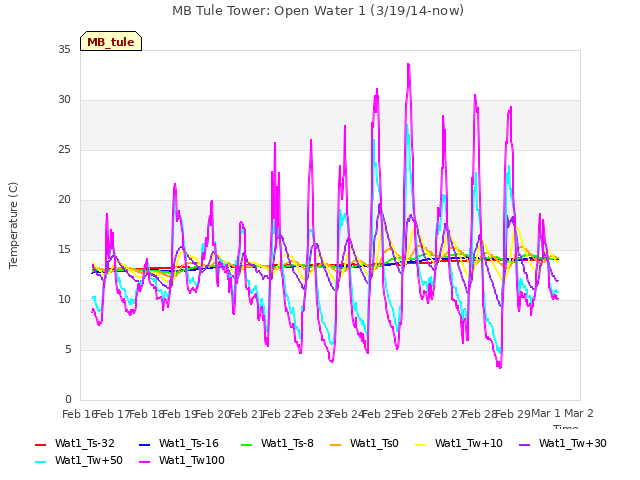
Task: Select the Wat1_Tw+30 legend label
Action: [573, 444]
